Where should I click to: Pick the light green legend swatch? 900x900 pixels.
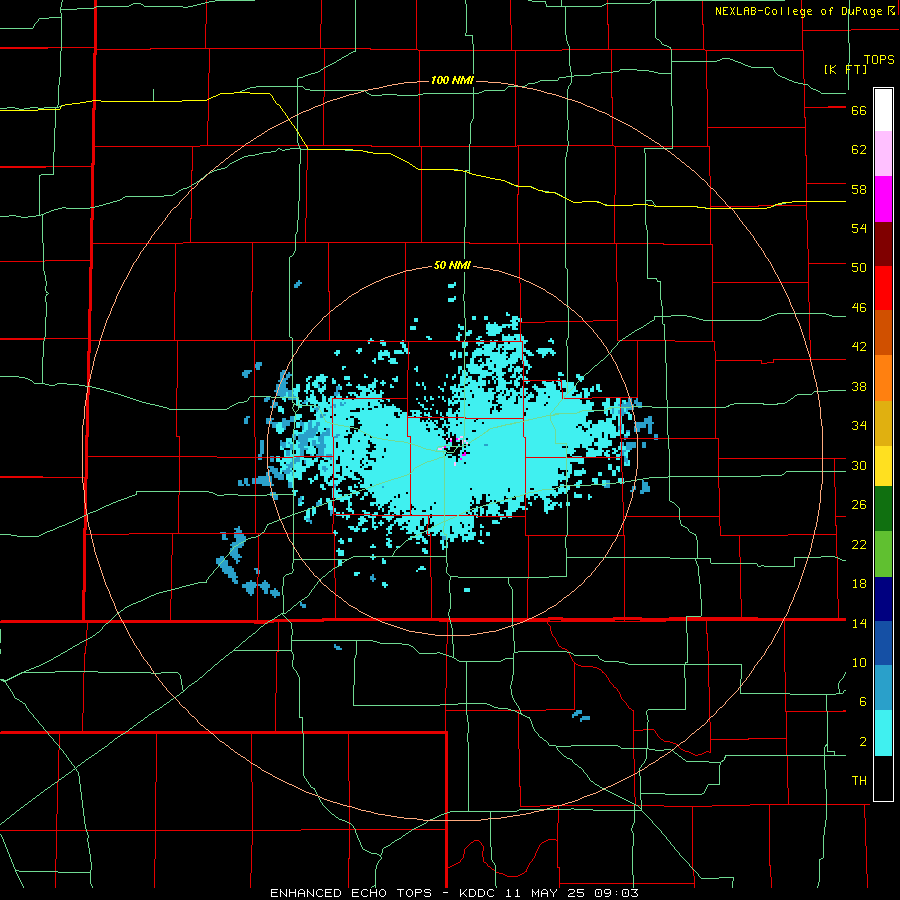coord(883,554)
